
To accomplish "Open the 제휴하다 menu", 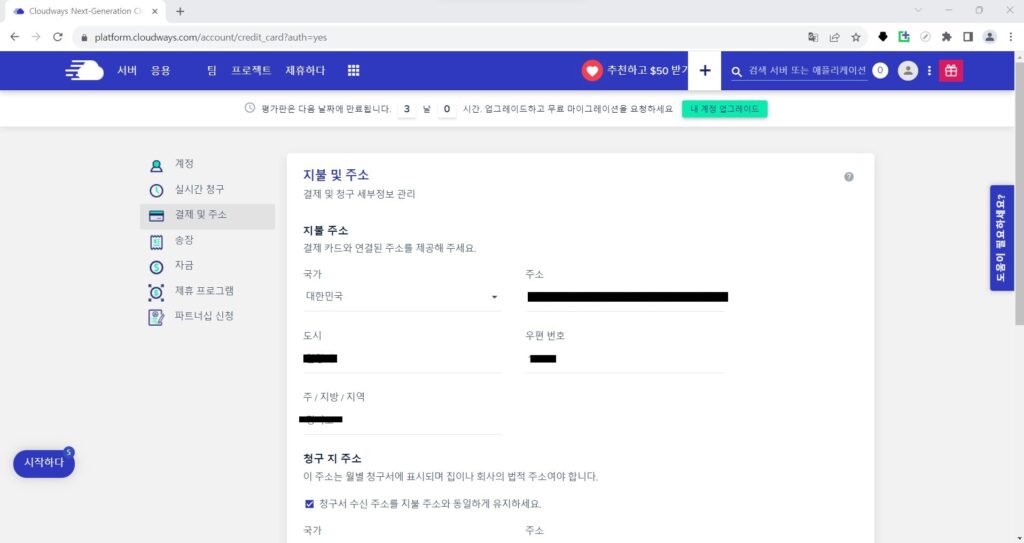I will pyautogui.click(x=305, y=71).
